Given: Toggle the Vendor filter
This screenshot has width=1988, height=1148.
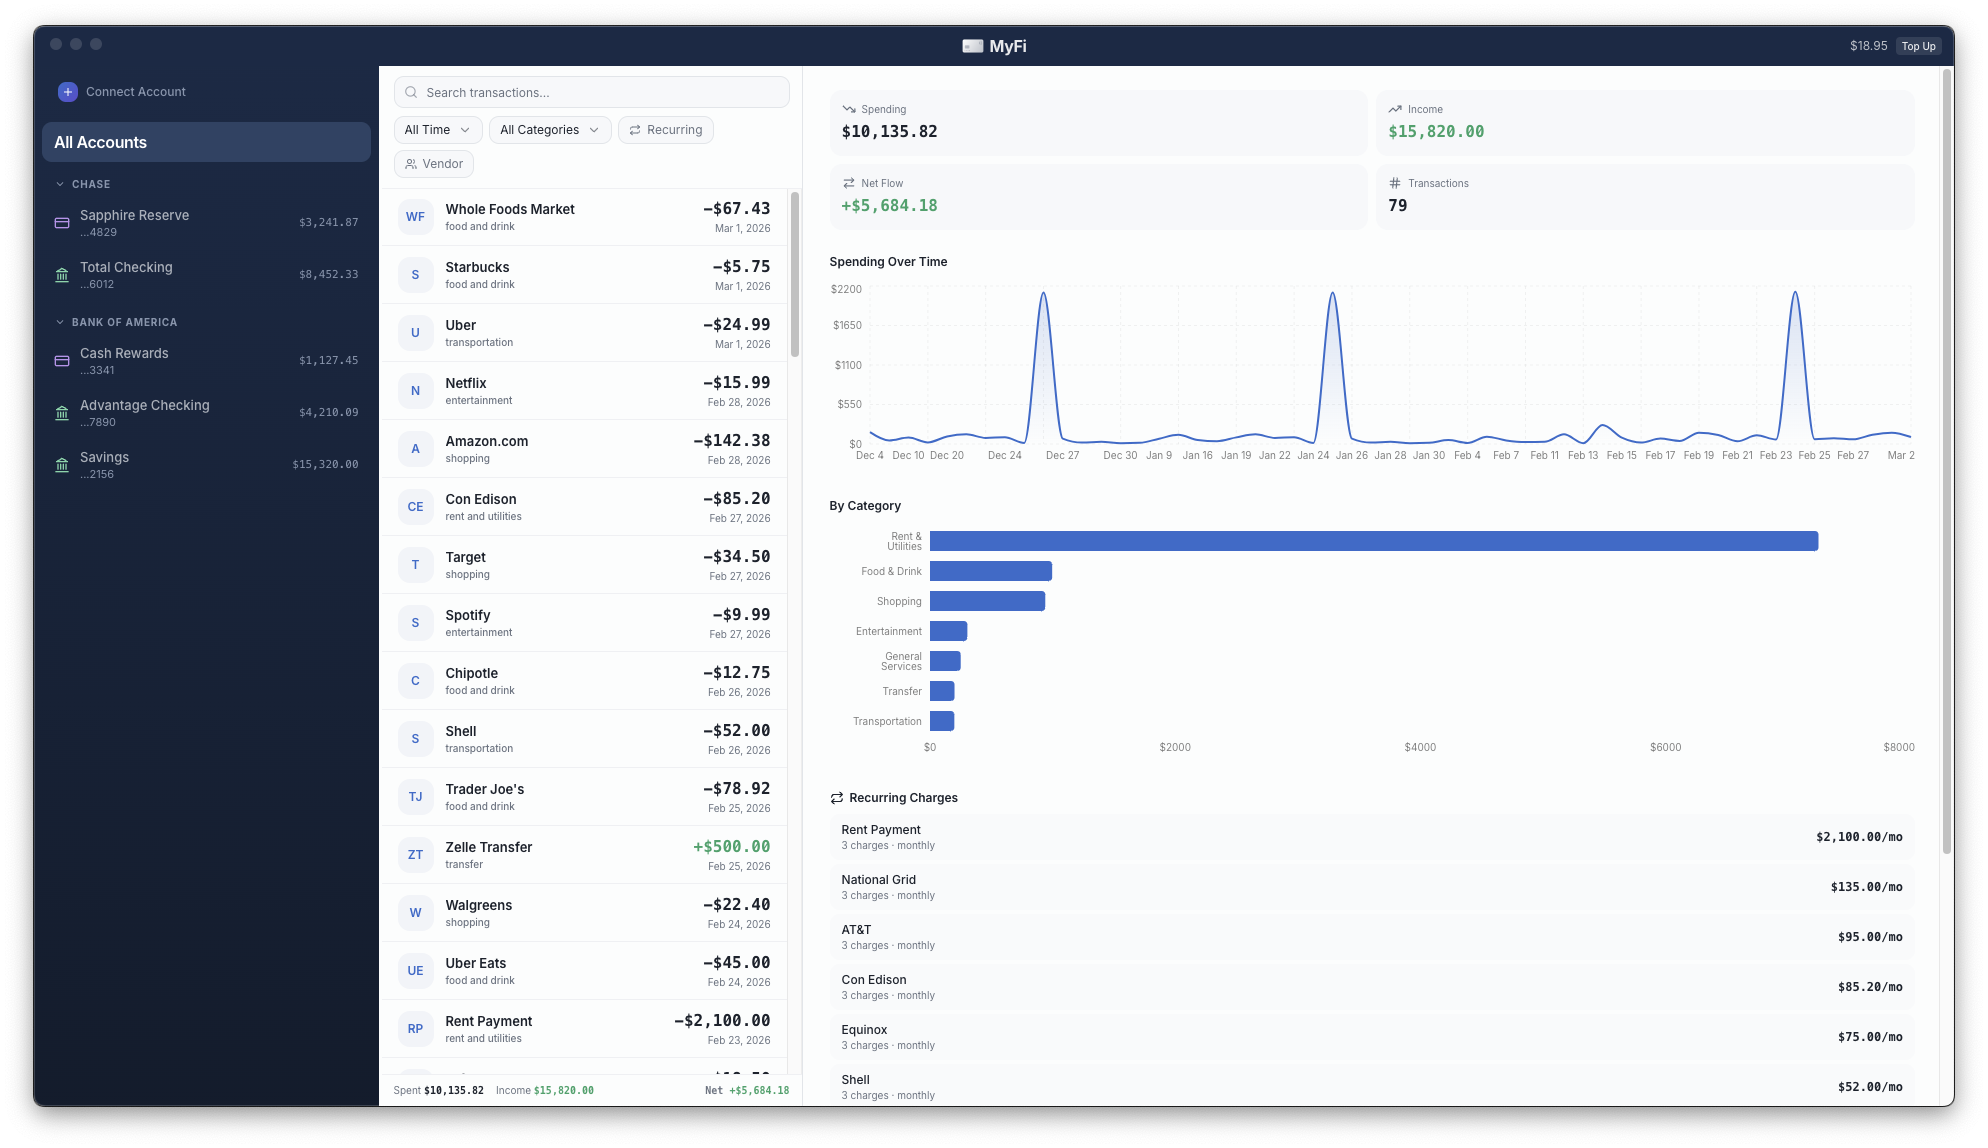Looking at the screenshot, I should pos(433,163).
